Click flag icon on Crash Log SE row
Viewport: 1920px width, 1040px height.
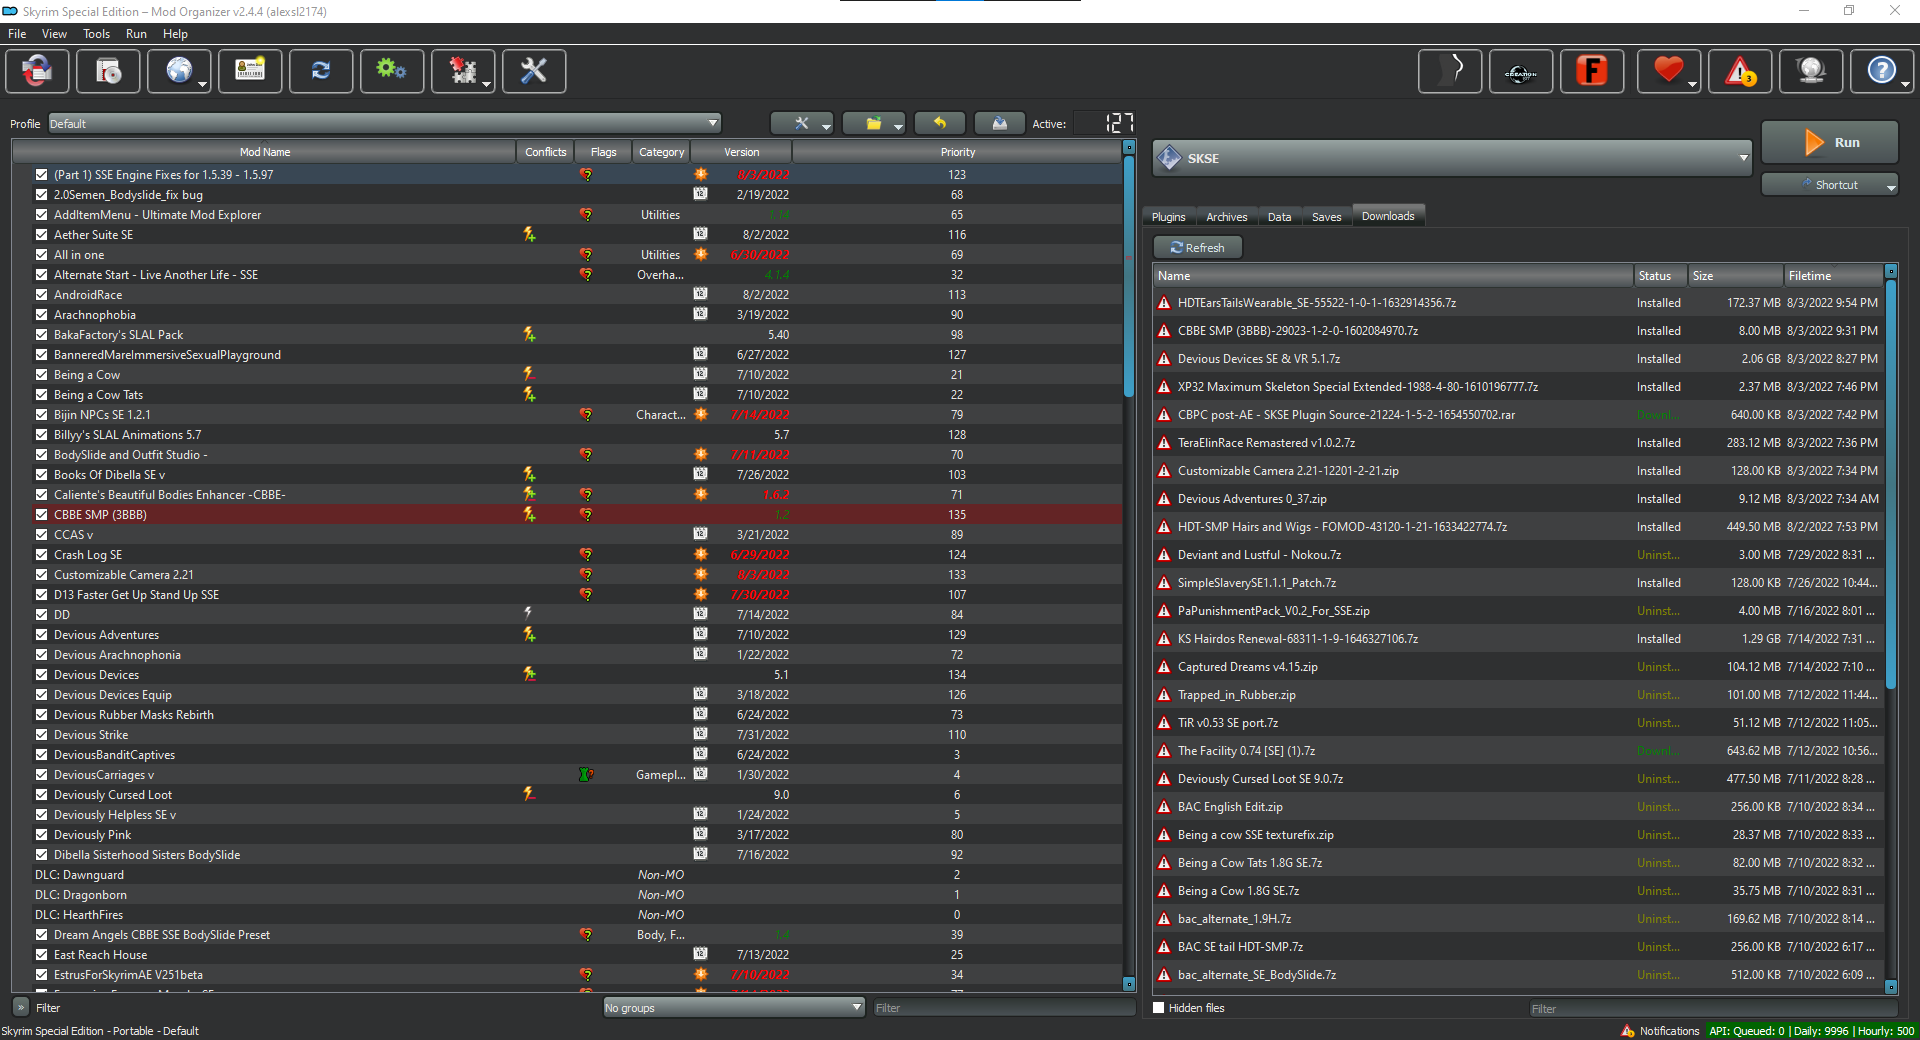586,555
